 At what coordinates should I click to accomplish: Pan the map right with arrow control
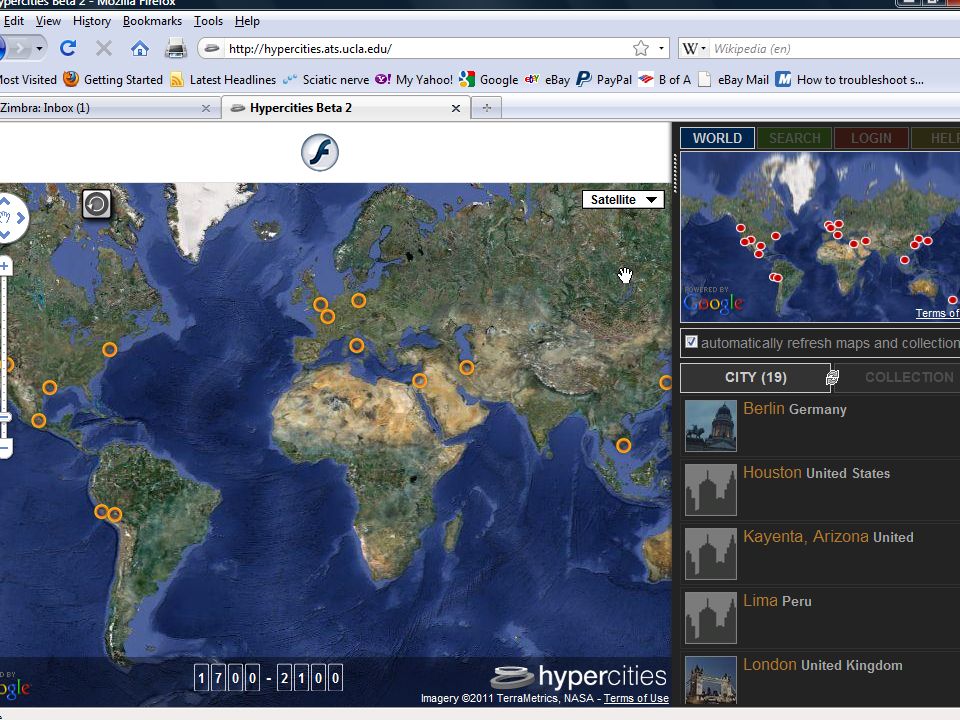click(x=21, y=217)
